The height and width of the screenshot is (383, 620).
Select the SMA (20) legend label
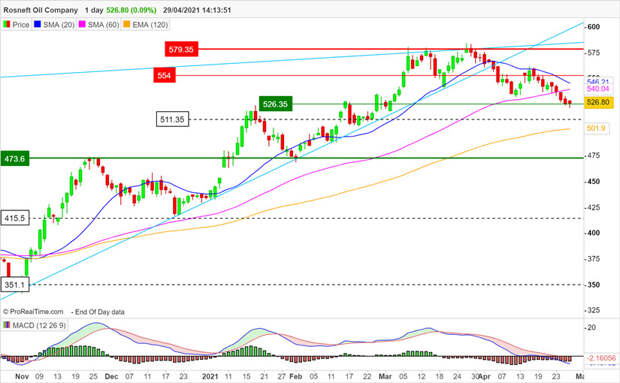point(59,25)
